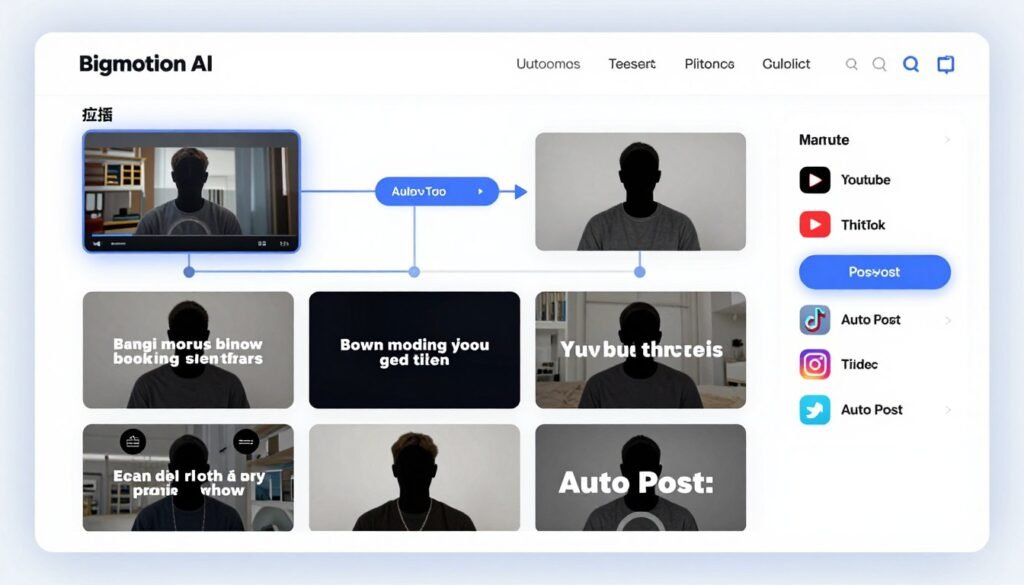Screen dimensions: 1024x585
Task: Click the small arrow inside the AutoToo pill
Action: point(481,191)
